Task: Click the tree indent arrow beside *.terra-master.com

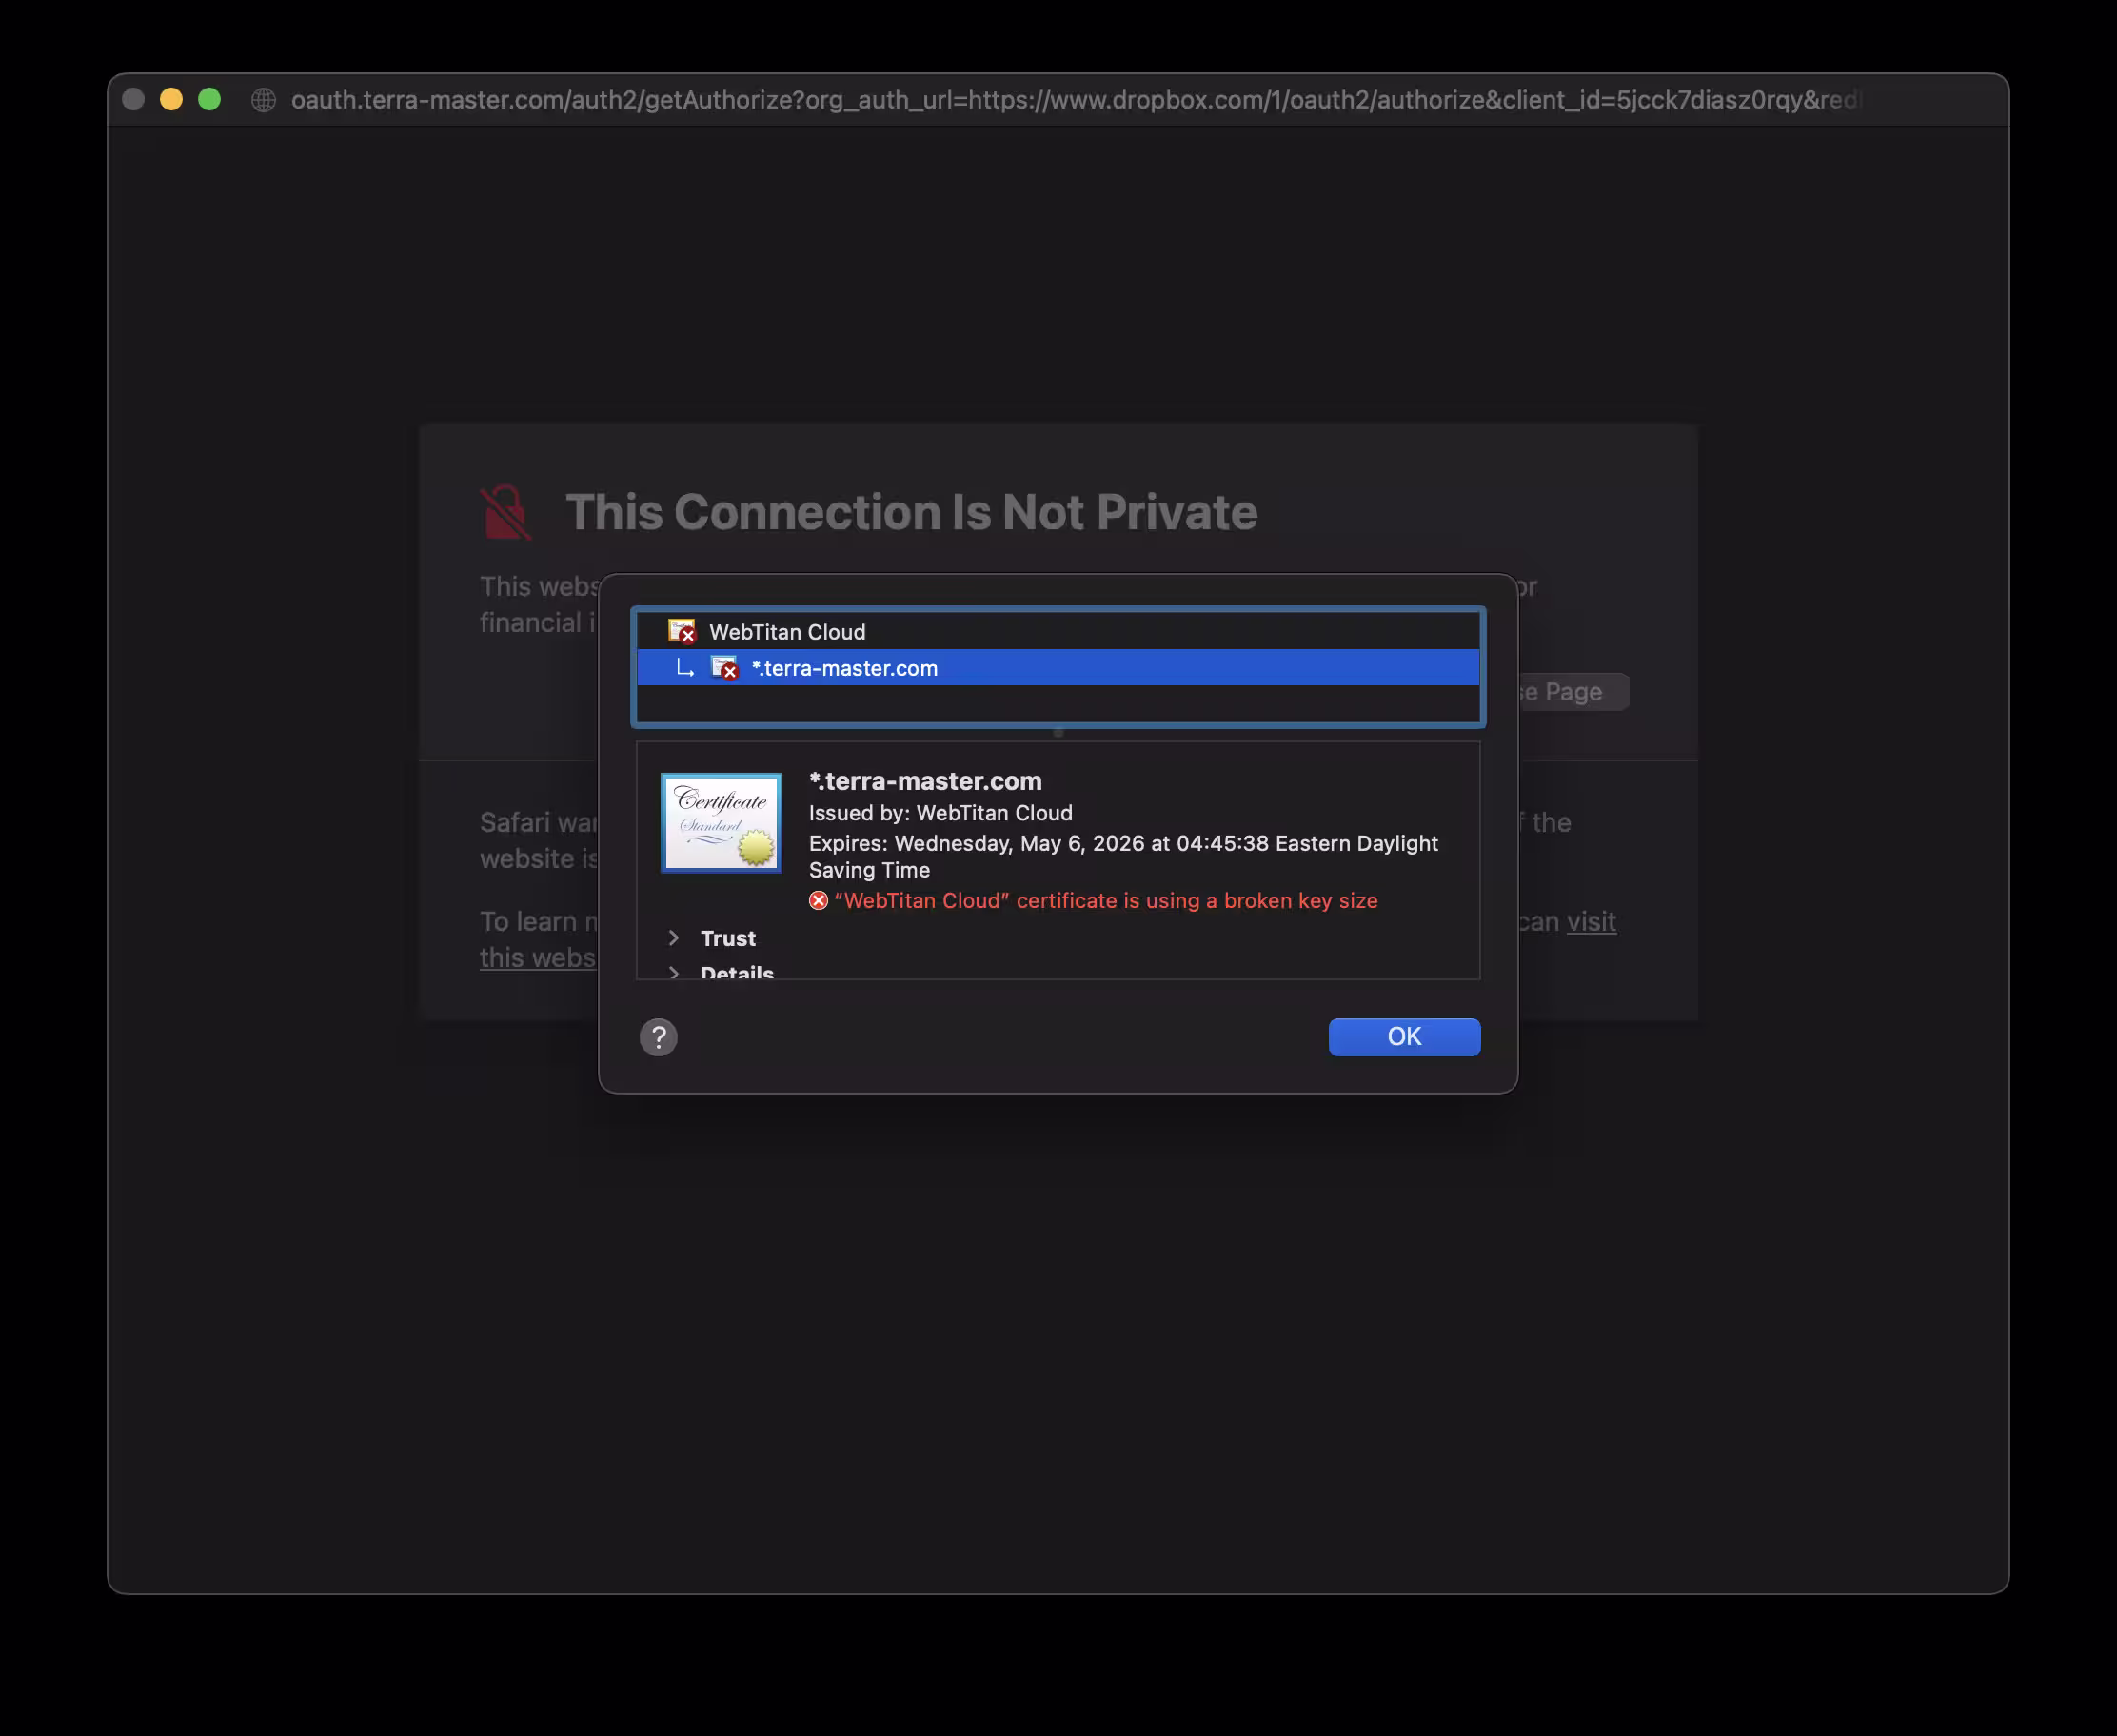Action: coord(685,668)
